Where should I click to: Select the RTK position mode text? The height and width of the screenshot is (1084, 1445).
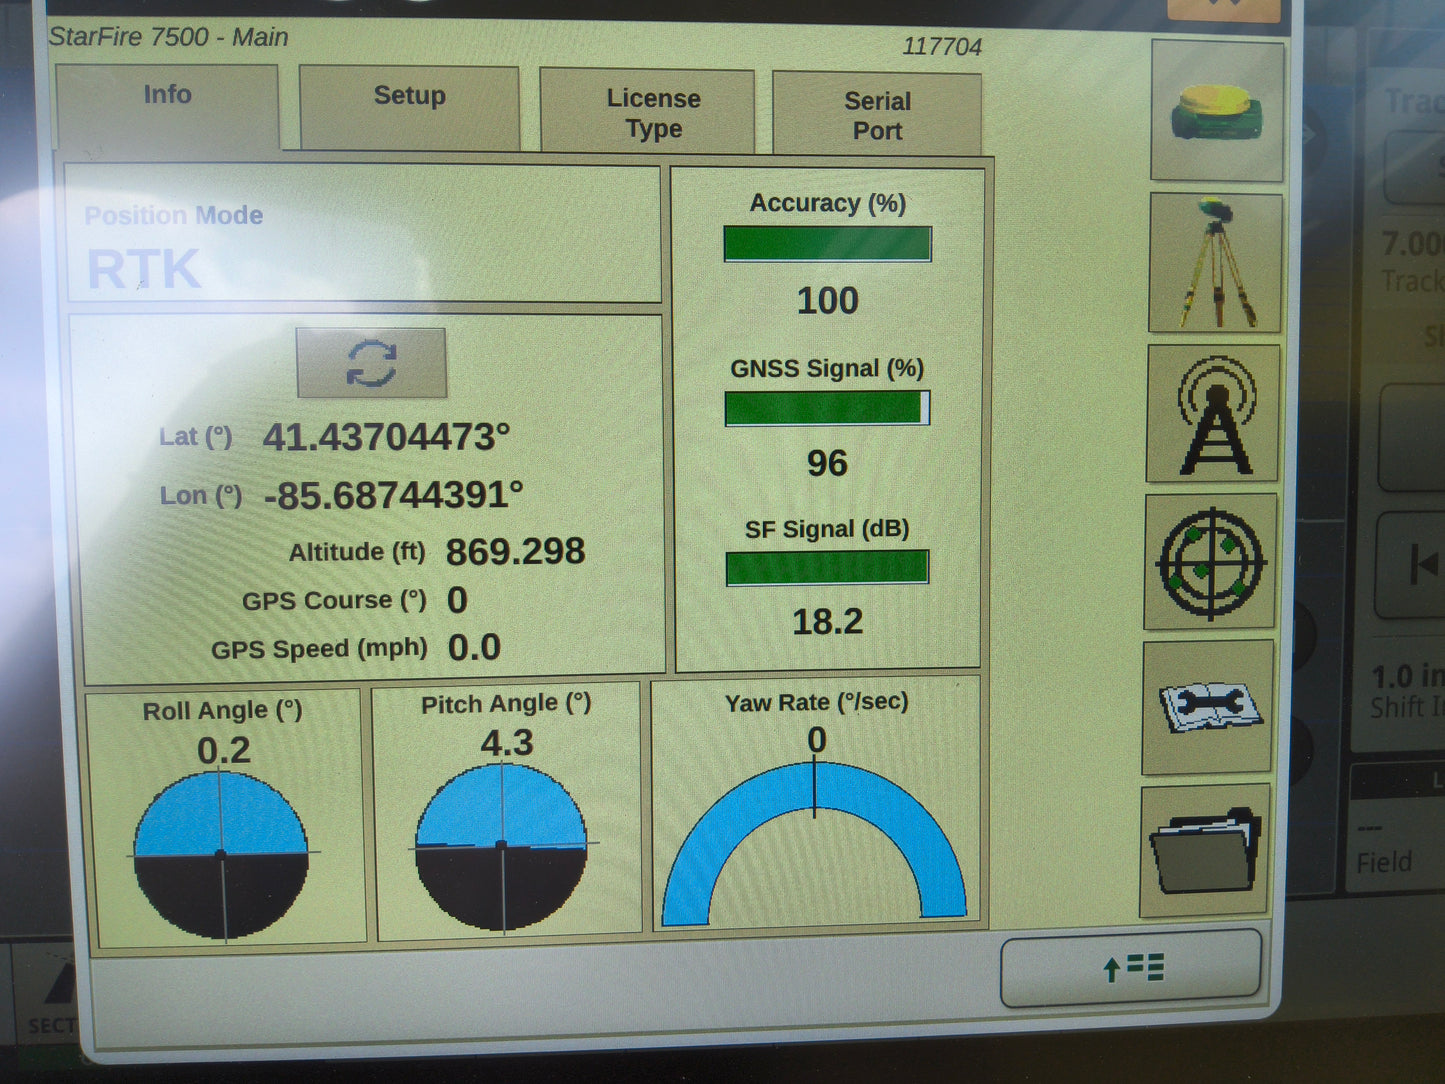(145, 270)
